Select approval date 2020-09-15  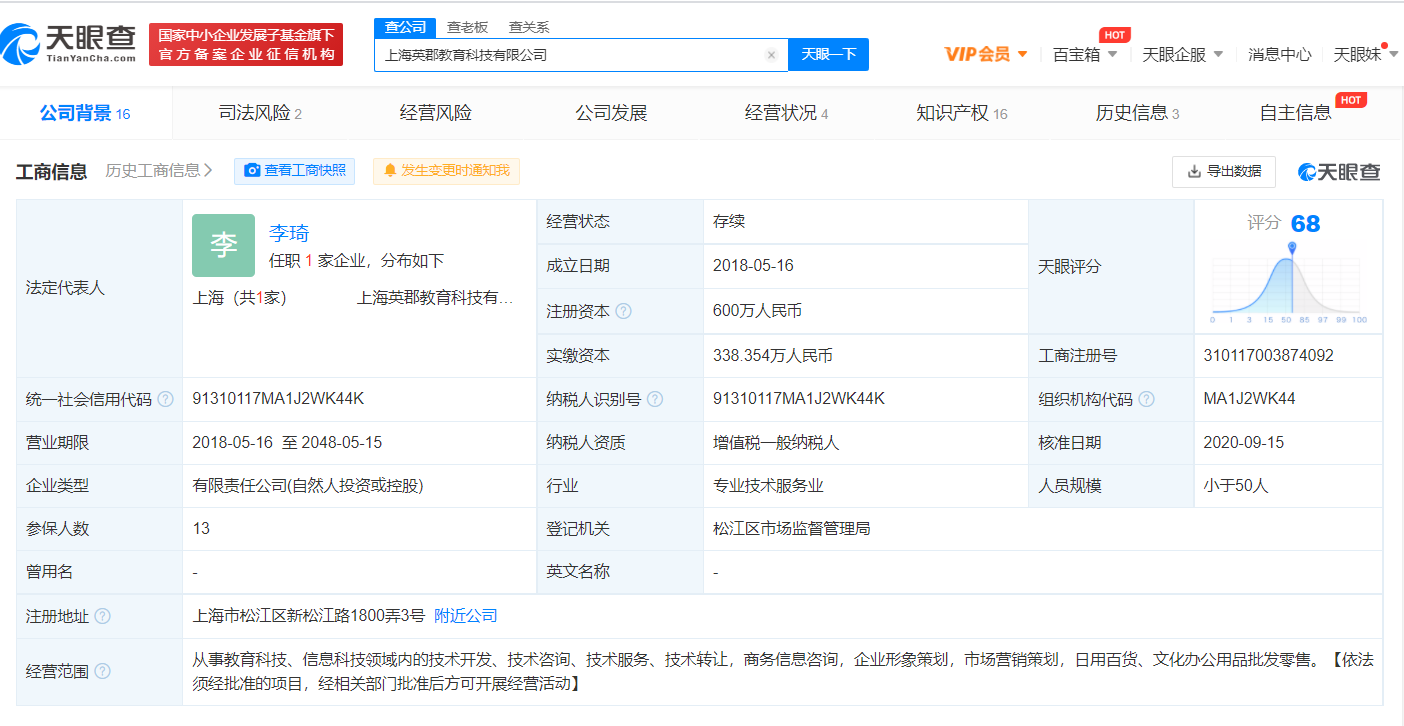tap(1243, 443)
